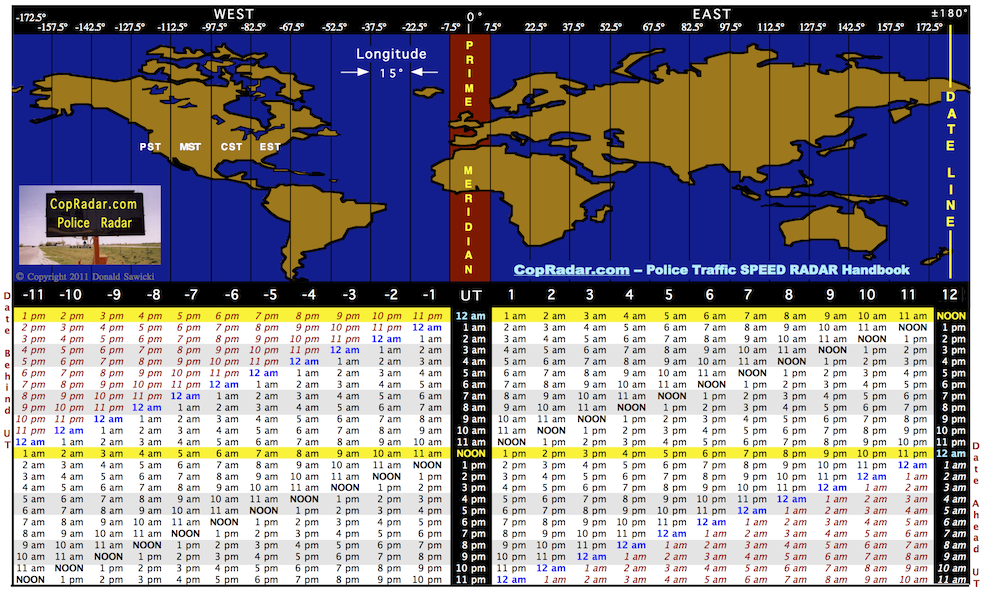Click the PST label on North America
The image size is (983, 593).
point(150,147)
